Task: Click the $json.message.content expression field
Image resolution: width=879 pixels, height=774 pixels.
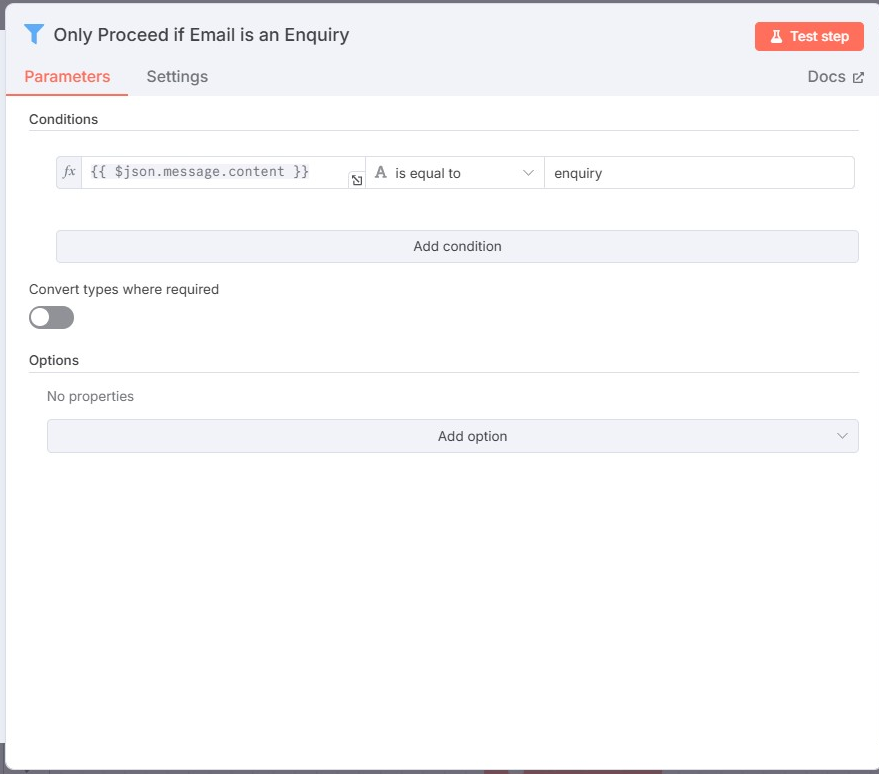Action: [215, 172]
